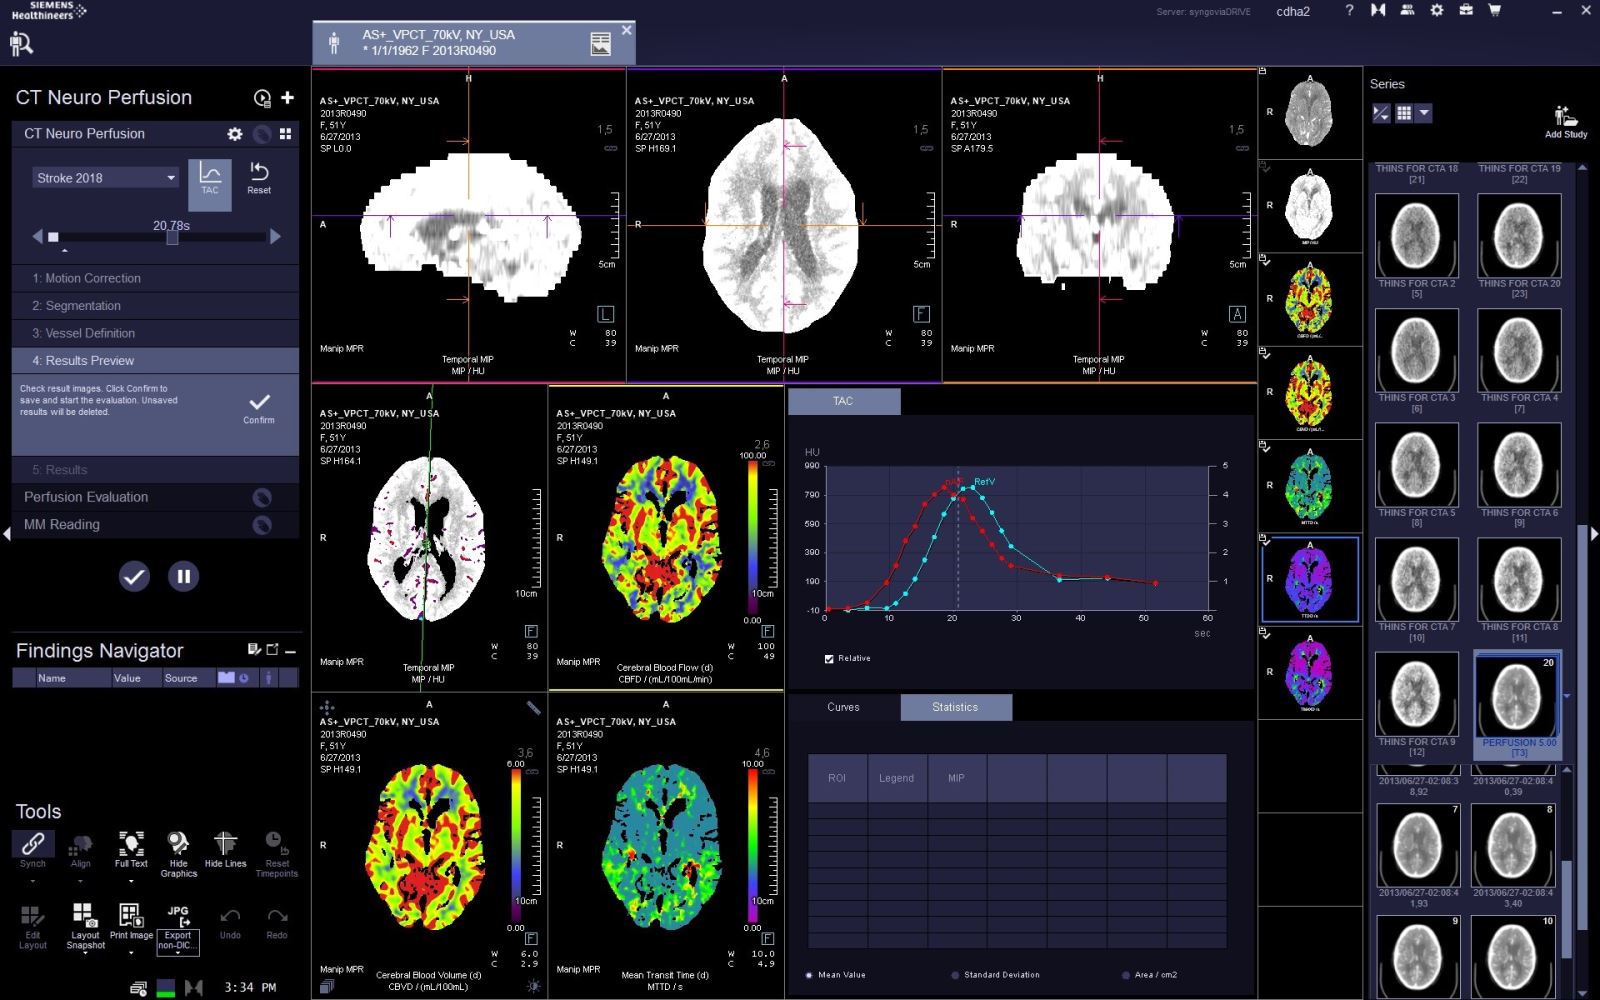
Task: Click the Reset icon in workflow panel
Action: [259, 176]
